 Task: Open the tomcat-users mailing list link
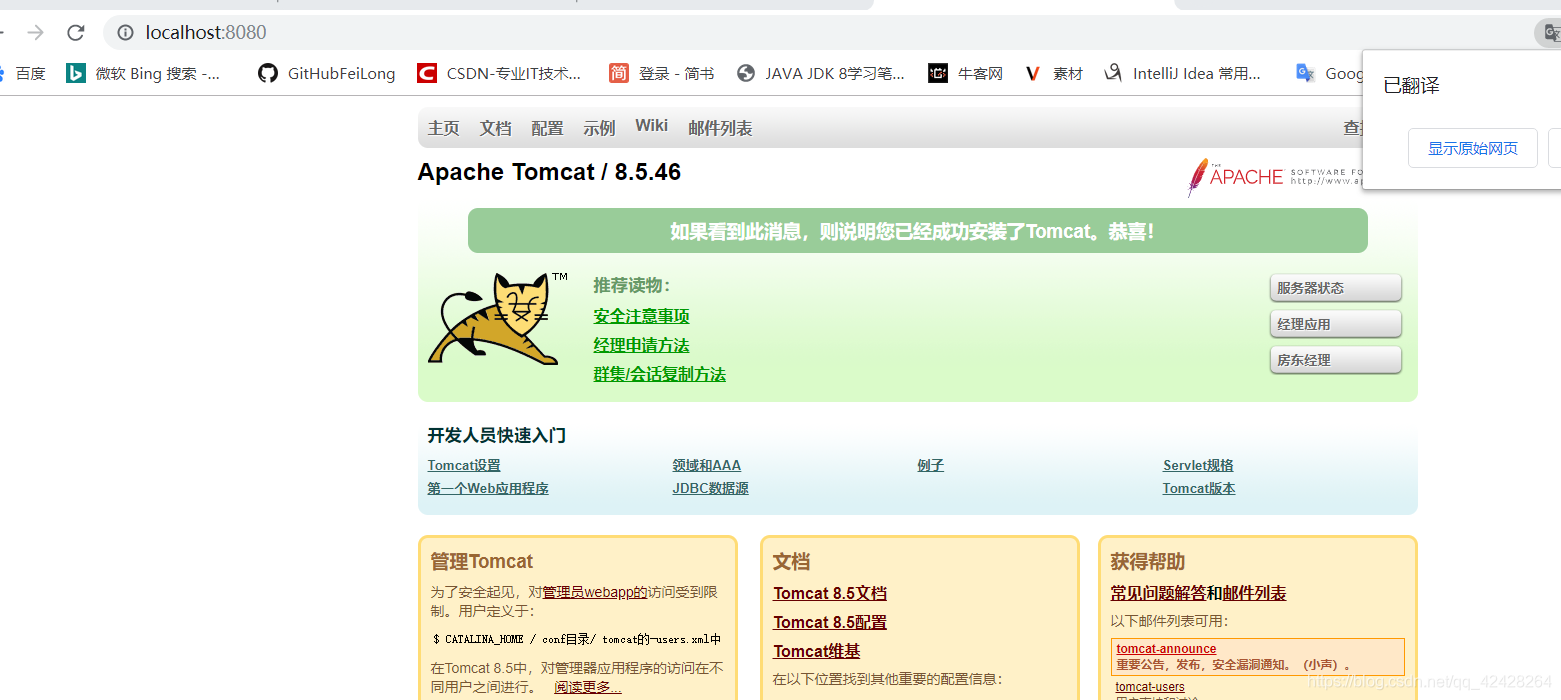point(1150,687)
